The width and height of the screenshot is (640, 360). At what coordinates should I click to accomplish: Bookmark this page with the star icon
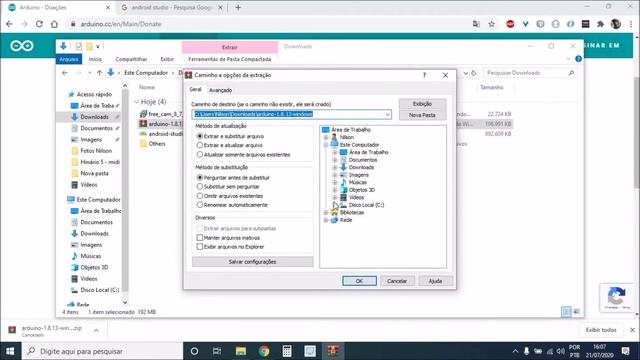coord(492,24)
